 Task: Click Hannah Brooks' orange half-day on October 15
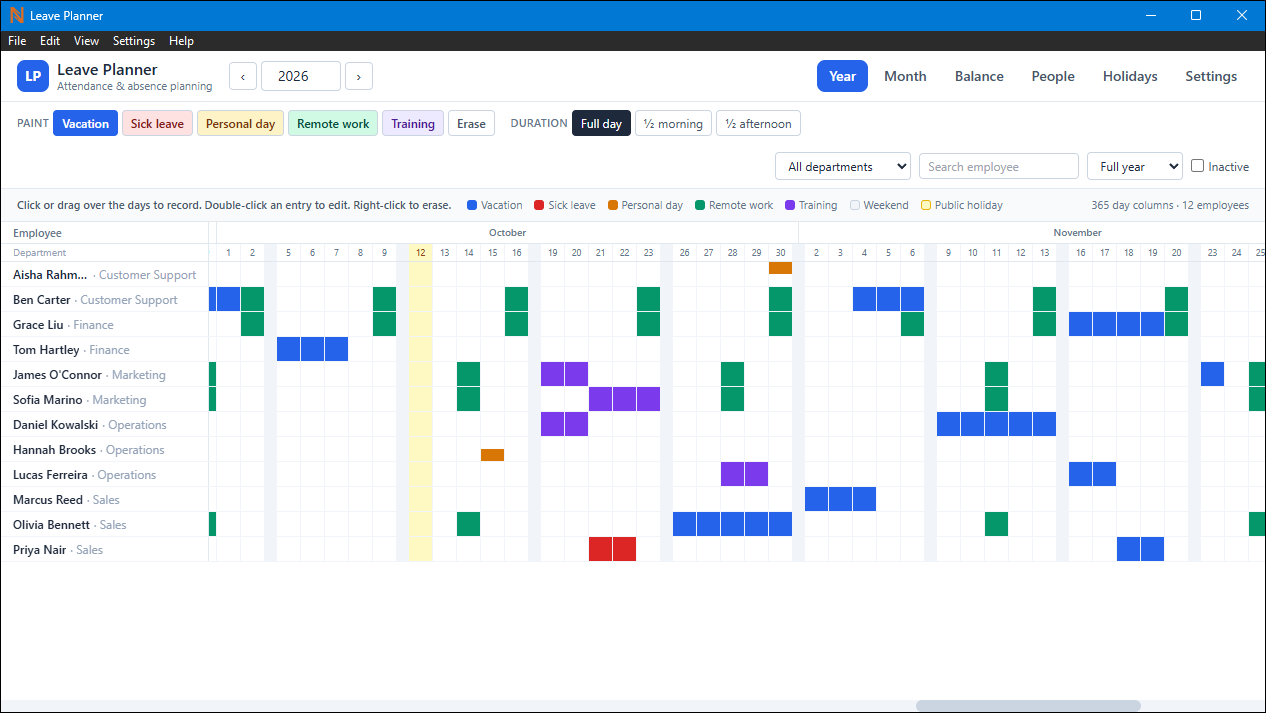tap(493, 455)
